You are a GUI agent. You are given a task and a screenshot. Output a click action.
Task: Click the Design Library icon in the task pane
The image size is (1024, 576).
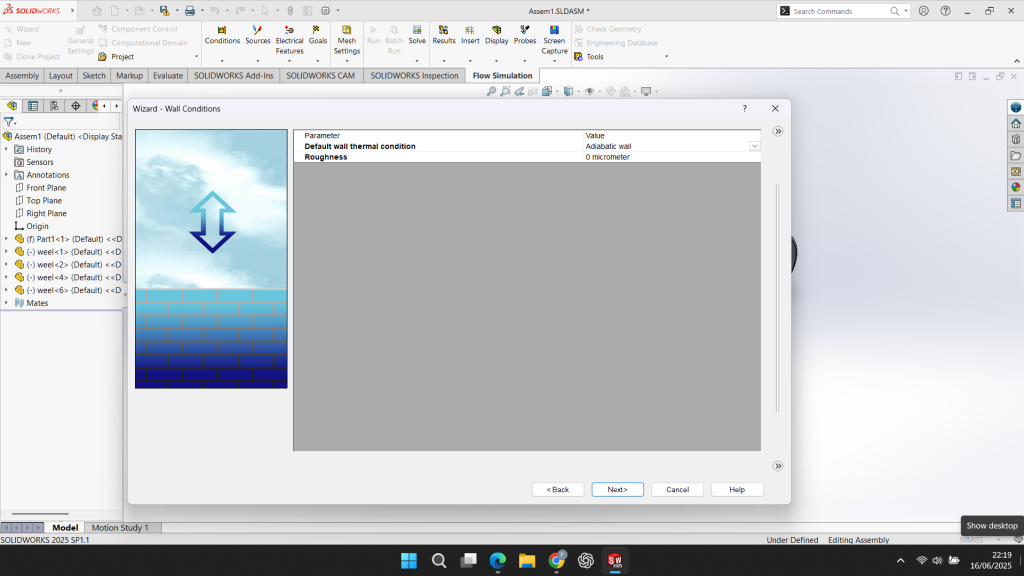(1015, 140)
